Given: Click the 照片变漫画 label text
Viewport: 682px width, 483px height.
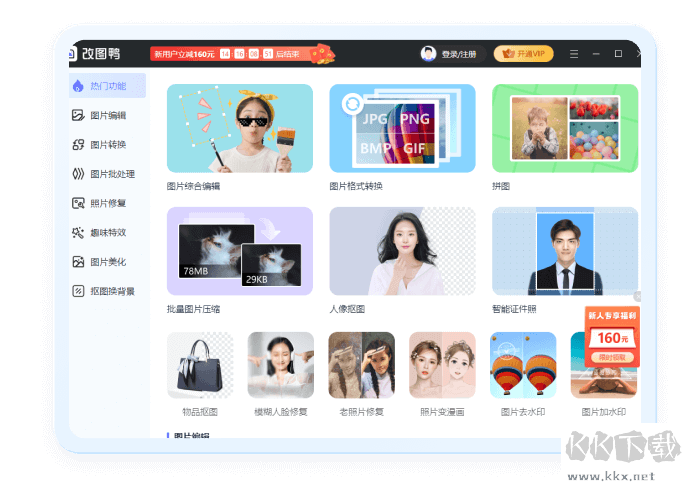Looking at the screenshot, I should click(442, 412).
